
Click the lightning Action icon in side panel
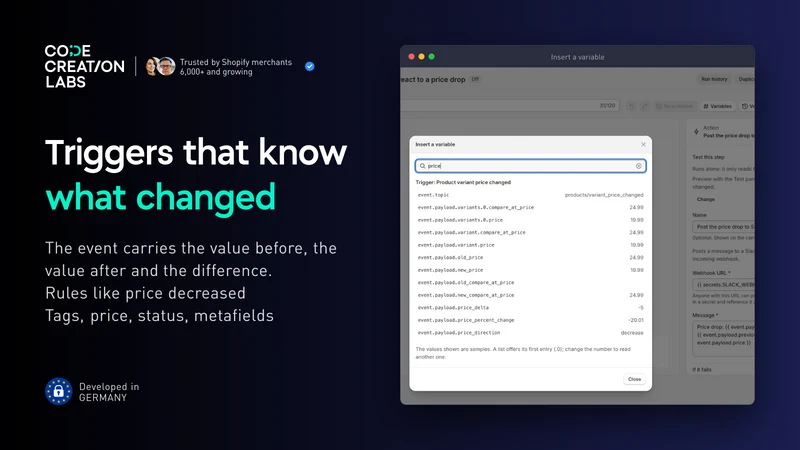[696, 132]
